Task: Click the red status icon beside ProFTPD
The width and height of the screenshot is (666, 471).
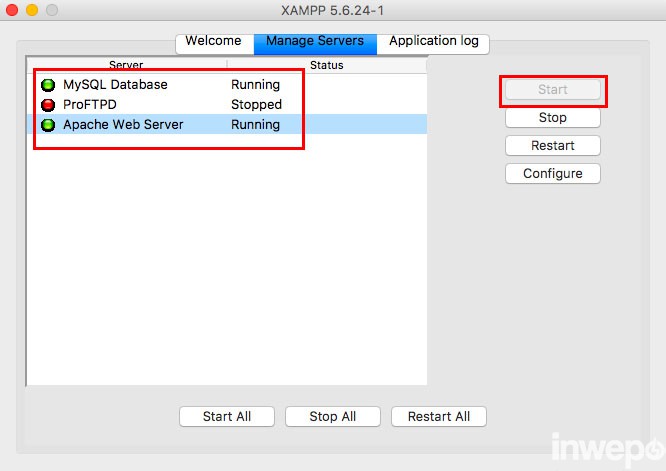Action: click(48, 105)
